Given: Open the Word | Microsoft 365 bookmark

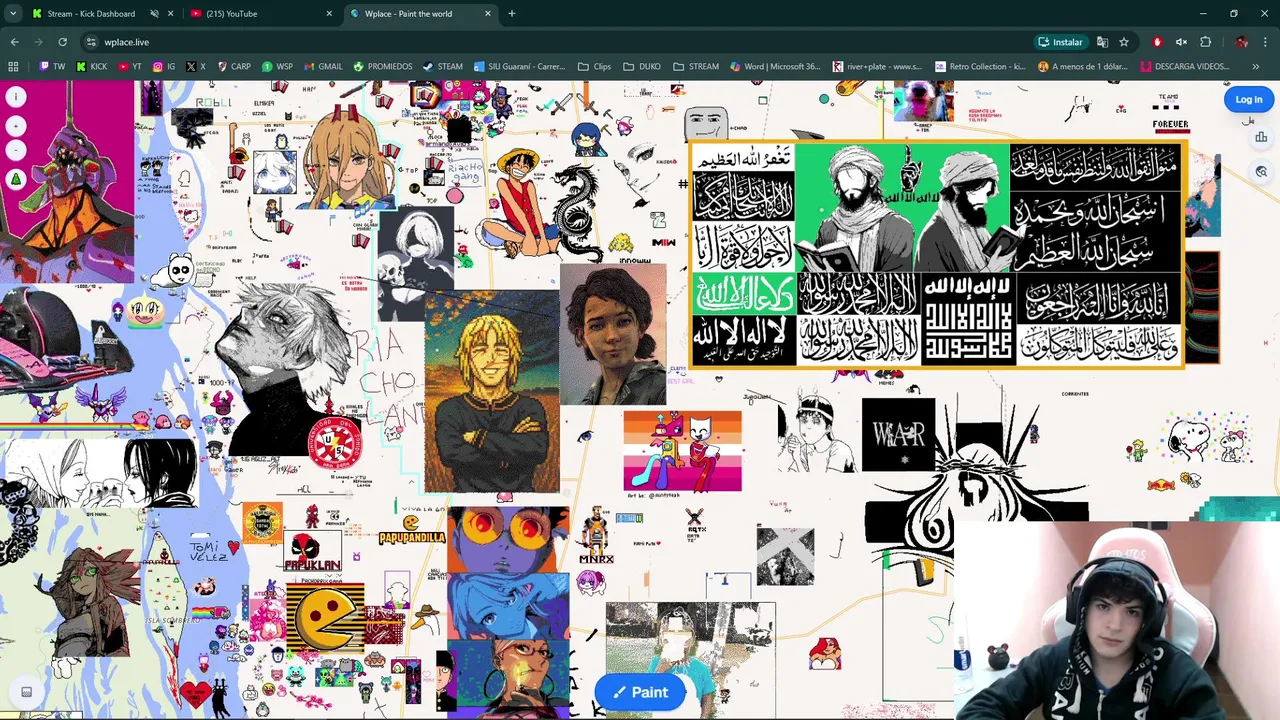Looking at the screenshot, I should [x=776, y=67].
